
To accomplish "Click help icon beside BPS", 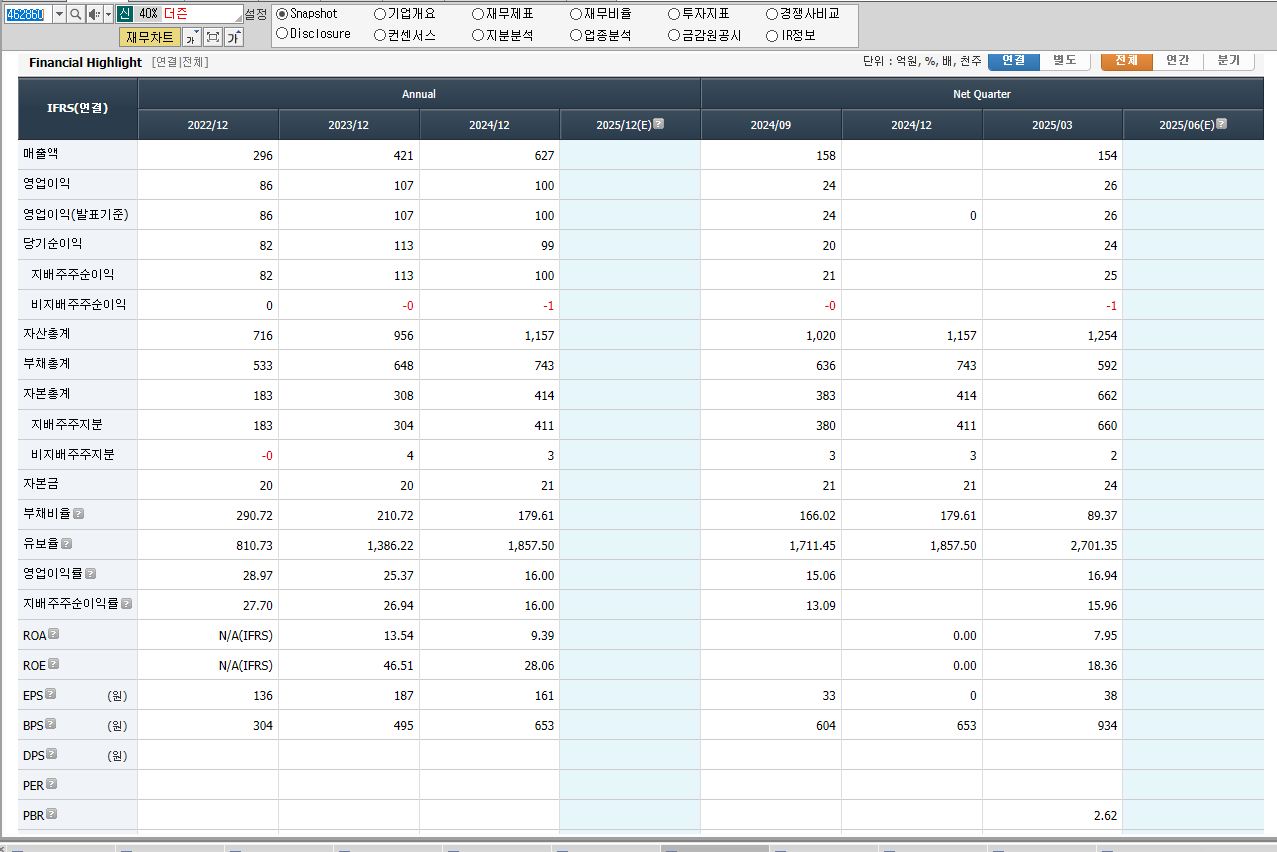I will tap(51, 724).
